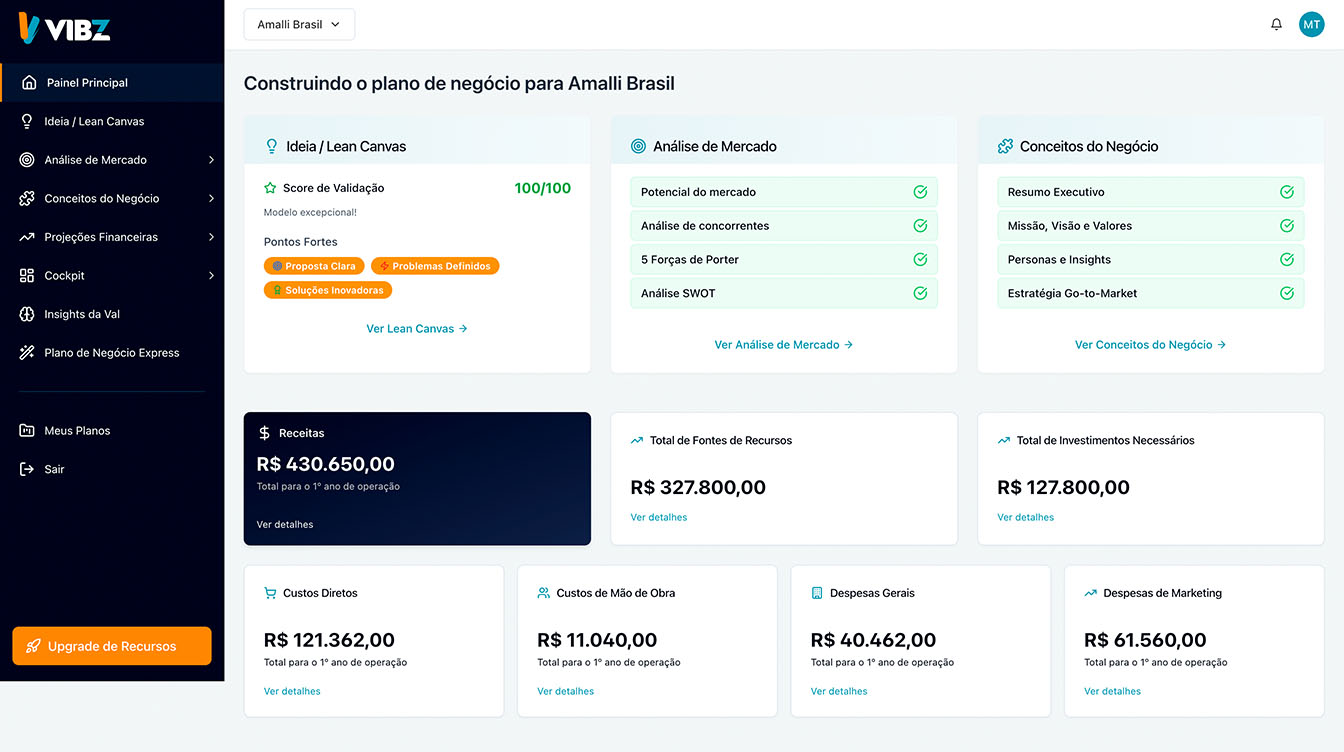
Task: Click the Plano de Negócio Express wand icon
Action: tap(27, 353)
